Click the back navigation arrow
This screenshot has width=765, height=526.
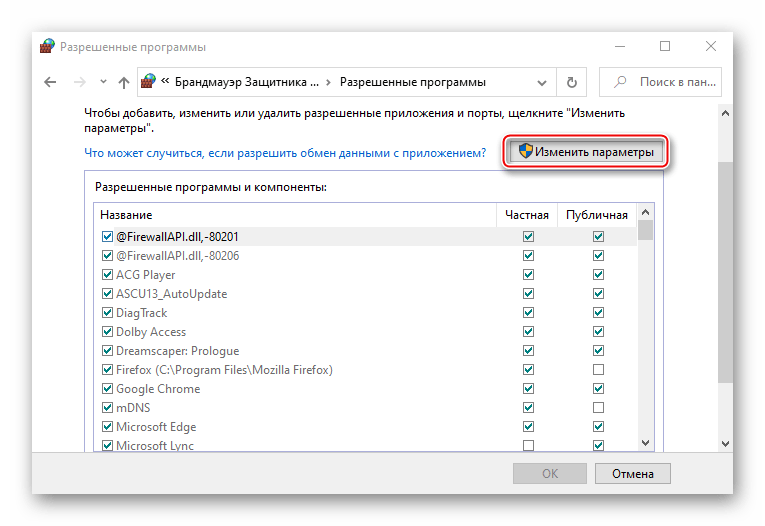pyautogui.click(x=50, y=82)
